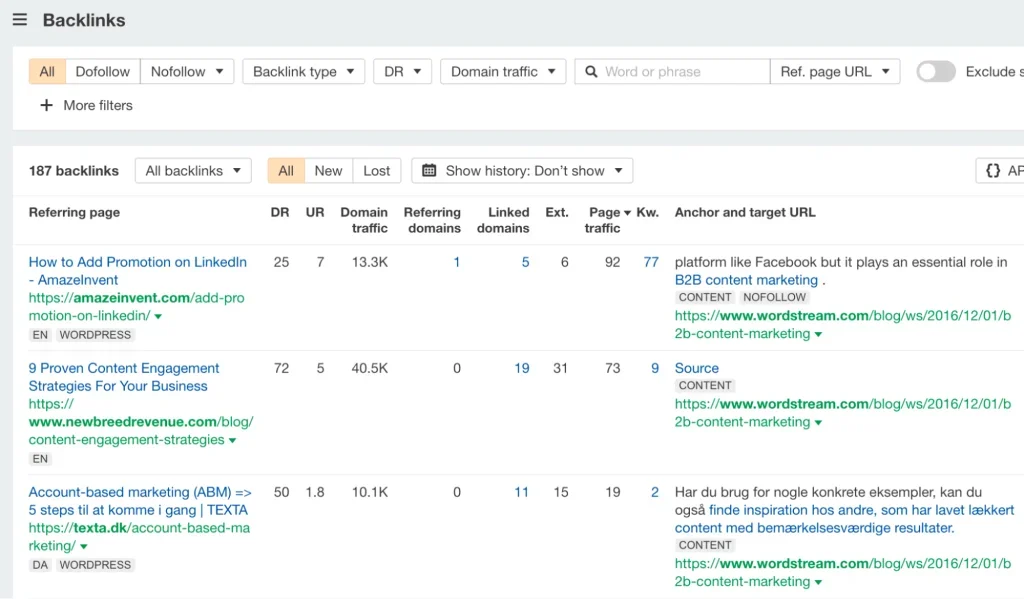Open the hamburger navigation menu
Screen dimensions: 1024x599
tap(20, 20)
